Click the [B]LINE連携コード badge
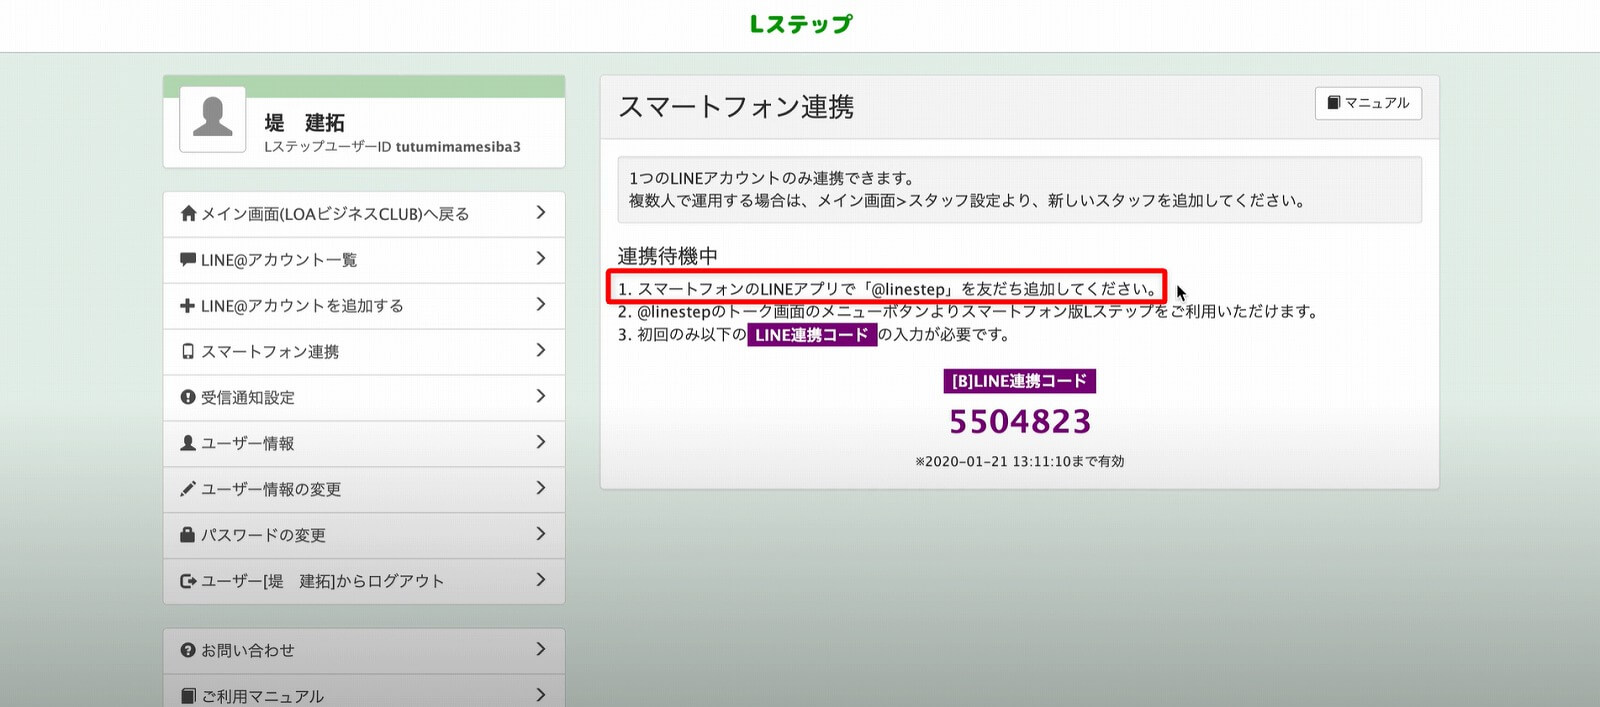The image size is (1600, 707). pyautogui.click(x=1019, y=381)
